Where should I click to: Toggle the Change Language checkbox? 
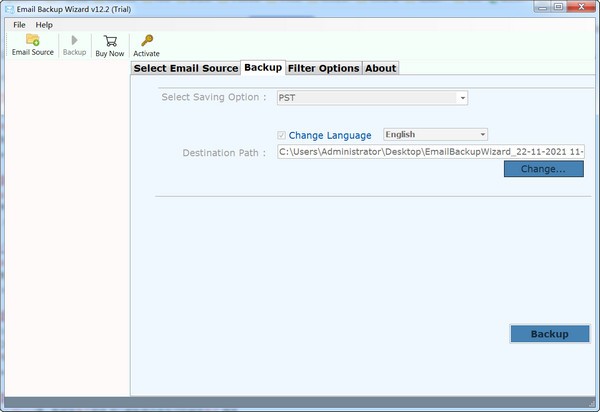pyautogui.click(x=281, y=135)
